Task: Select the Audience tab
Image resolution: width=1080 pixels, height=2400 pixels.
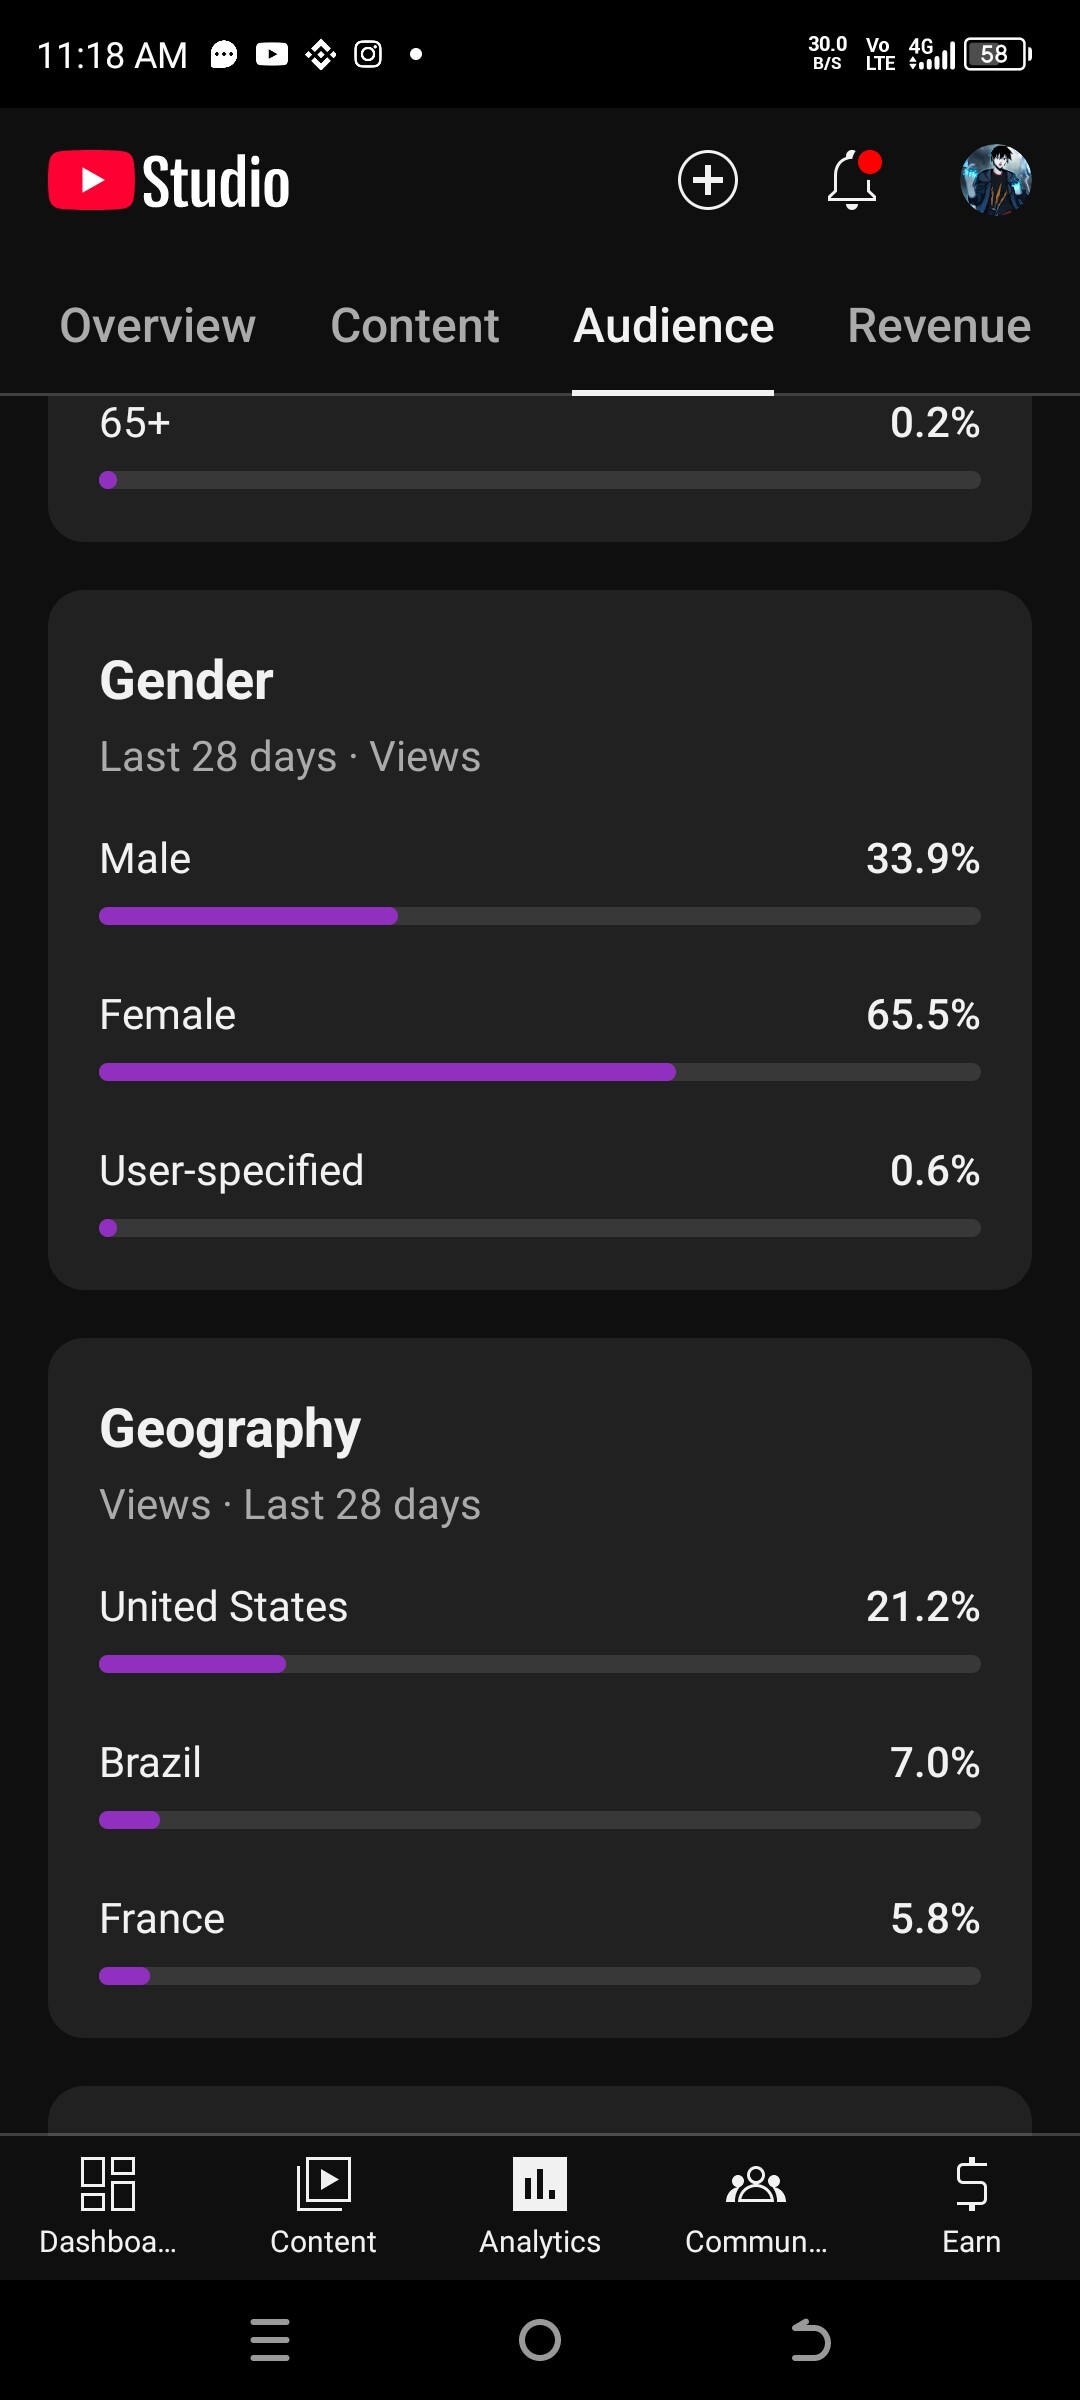Action: pyautogui.click(x=673, y=326)
